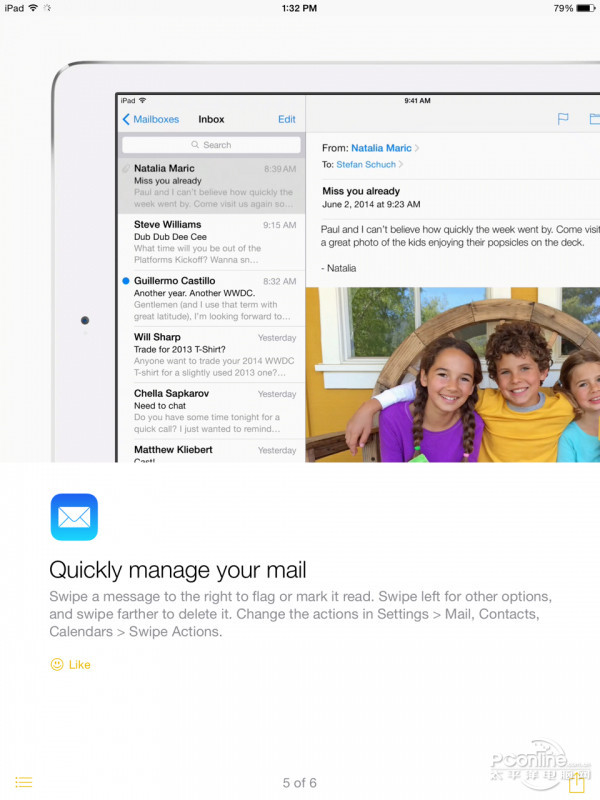
Task: Open the unread Guillermo Castillo message
Action: pyautogui.click(x=211, y=298)
